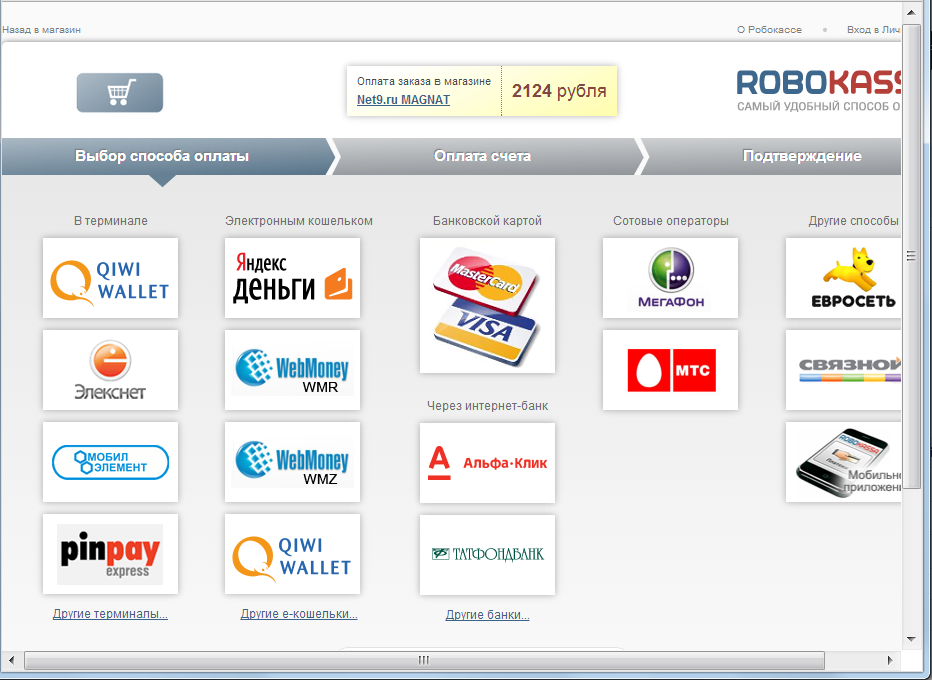Show more options via Другие е-кошельки

coord(299,614)
